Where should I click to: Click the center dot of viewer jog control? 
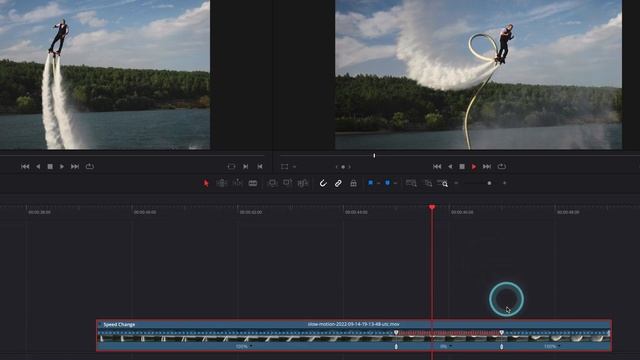coord(343,167)
